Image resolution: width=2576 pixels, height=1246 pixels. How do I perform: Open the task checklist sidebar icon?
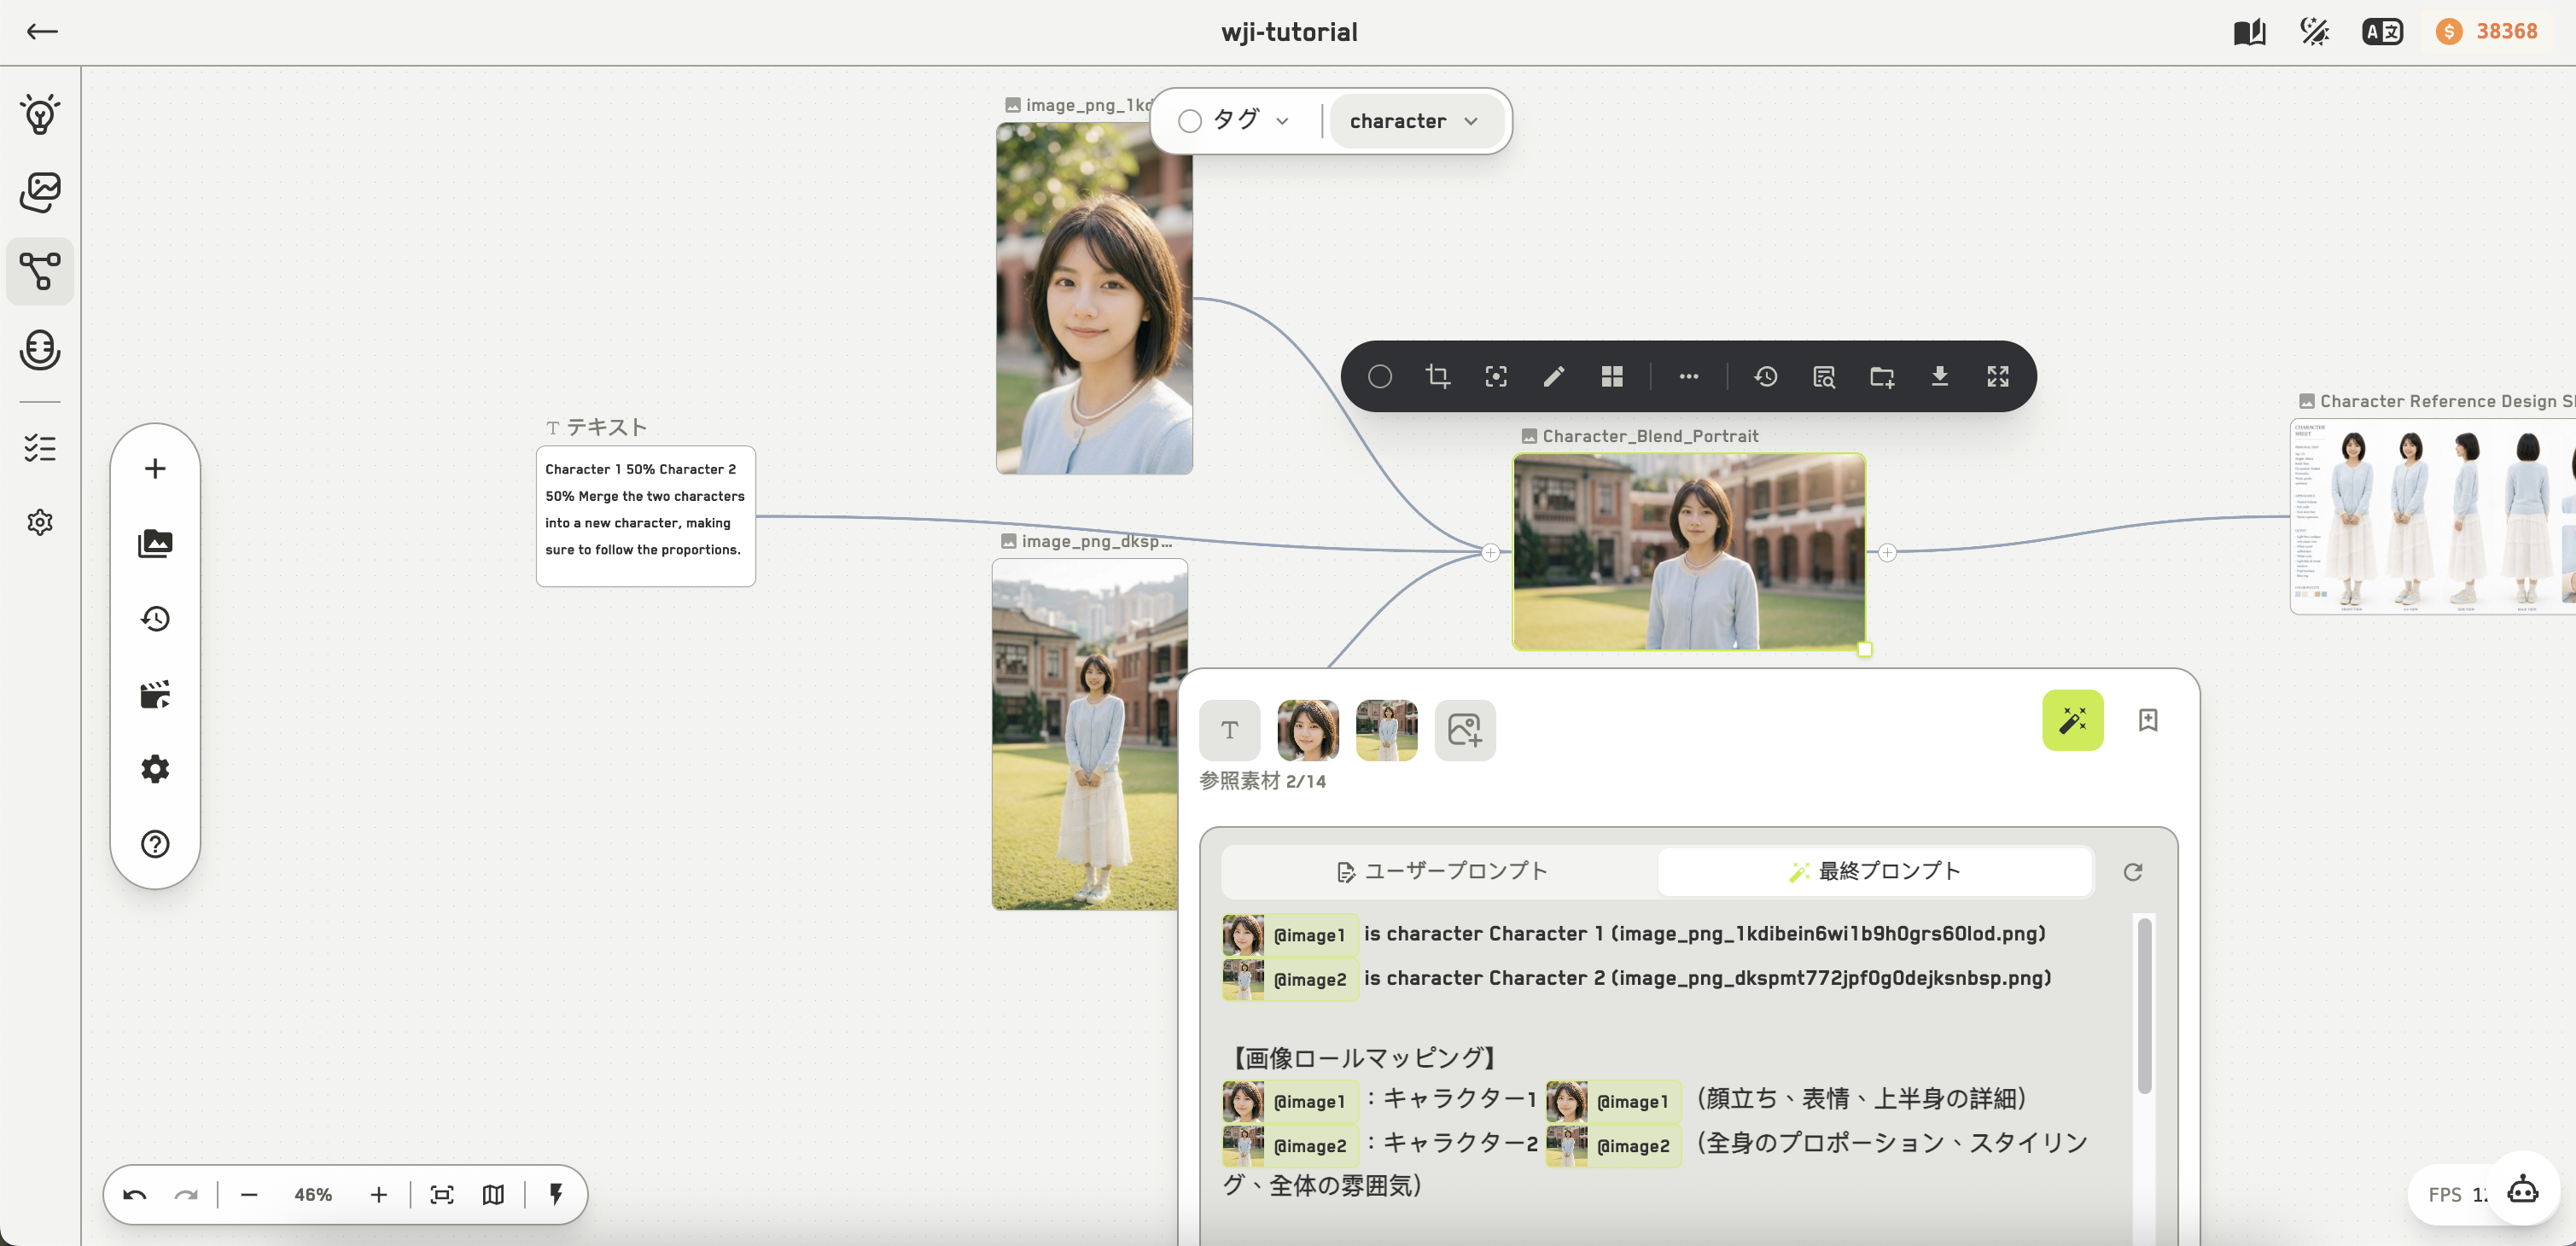40,448
